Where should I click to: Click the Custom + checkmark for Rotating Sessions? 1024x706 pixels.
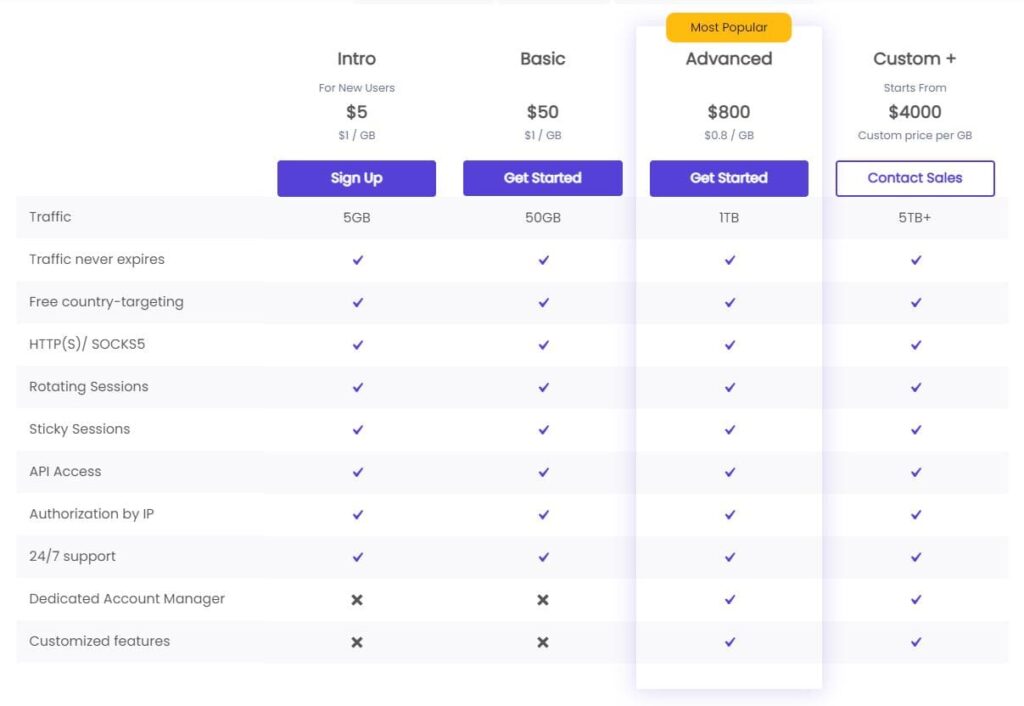(x=916, y=387)
